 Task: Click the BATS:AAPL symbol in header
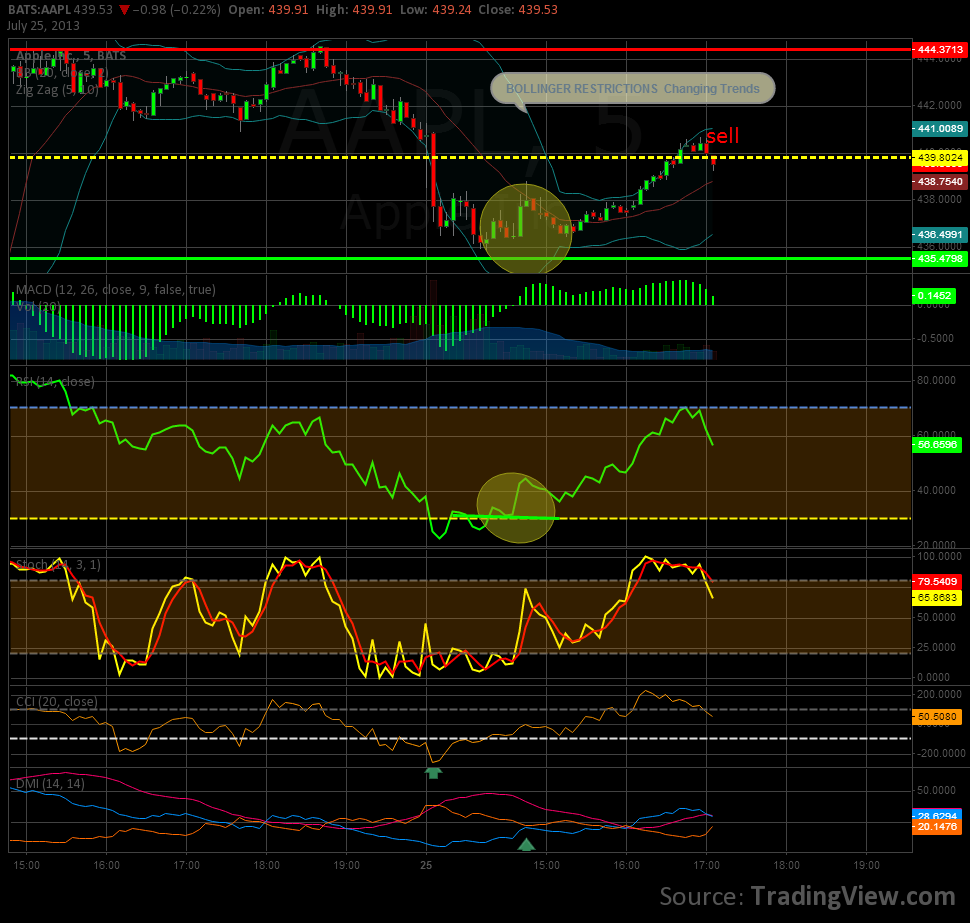pyautogui.click(x=38, y=10)
